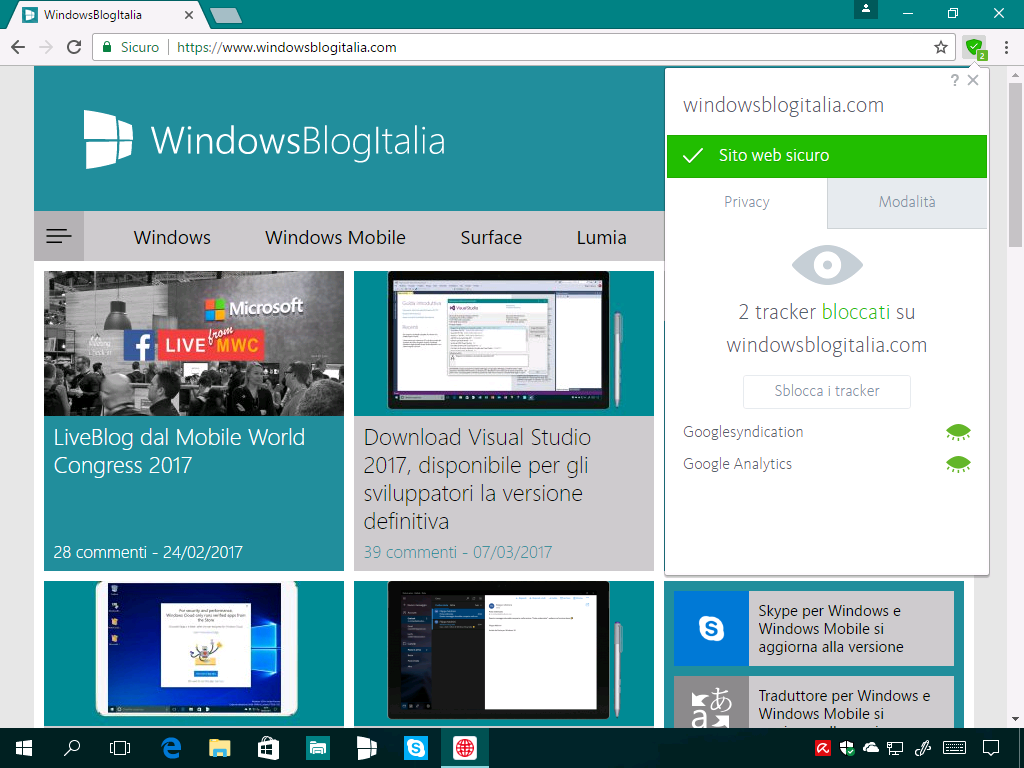Image resolution: width=1024 pixels, height=768 pixels.
Task: Open Task View from taskbar
Action: tap(120, 748)
